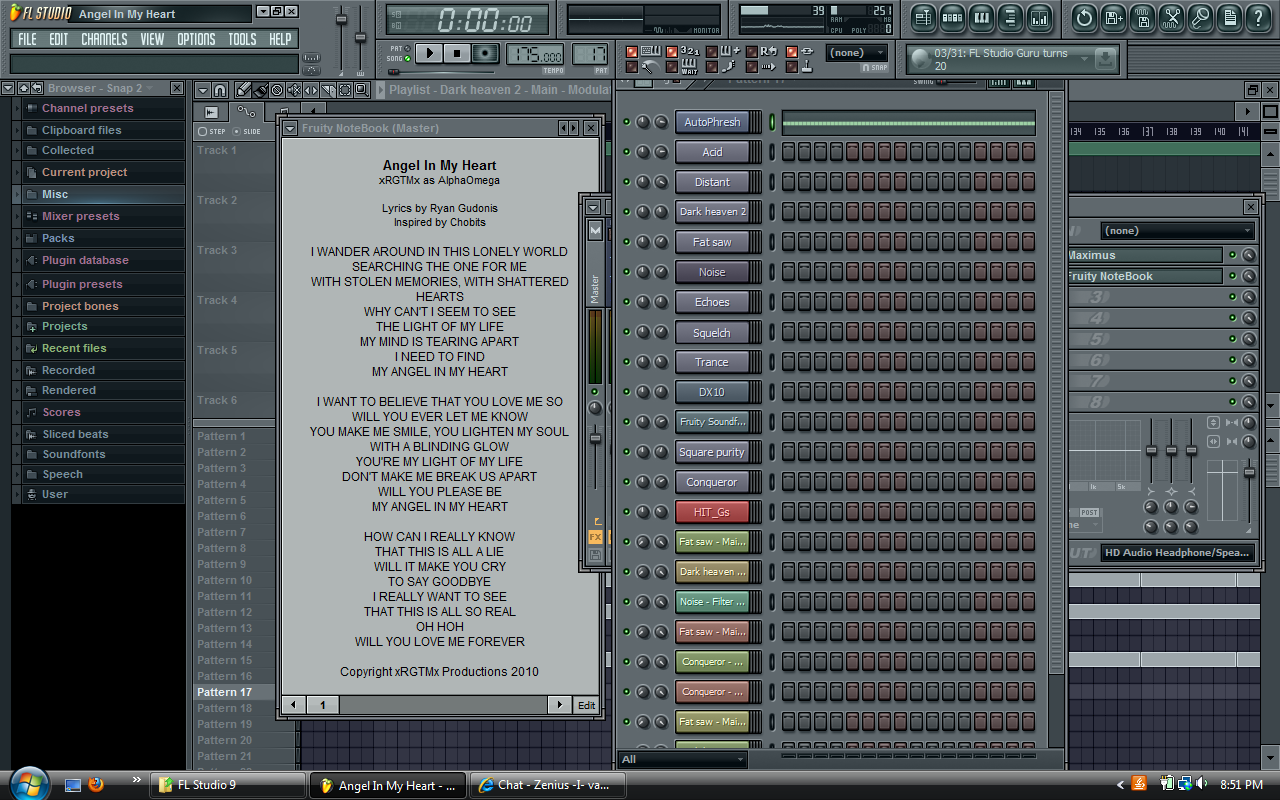
Task: Click the Render as audio file icon
Action: tap(1142, 17)
